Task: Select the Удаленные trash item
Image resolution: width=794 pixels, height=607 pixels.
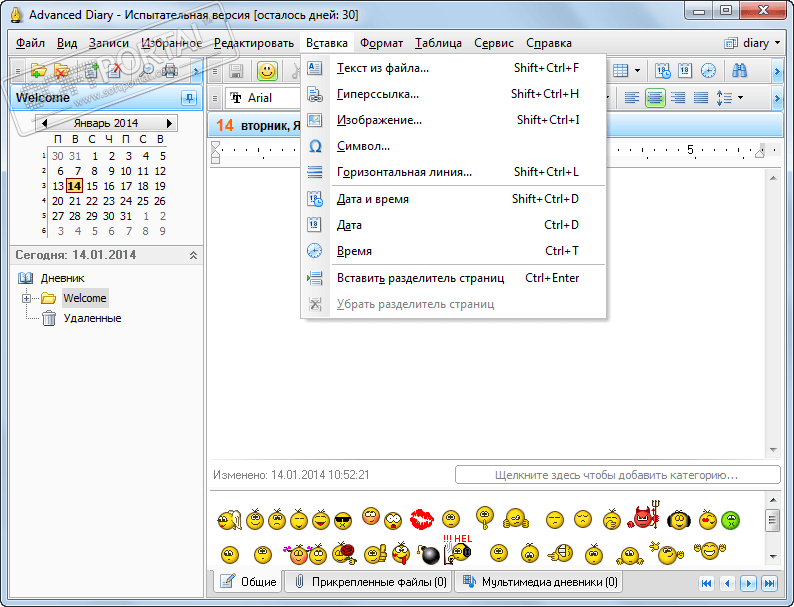Action: click(92, 318)
